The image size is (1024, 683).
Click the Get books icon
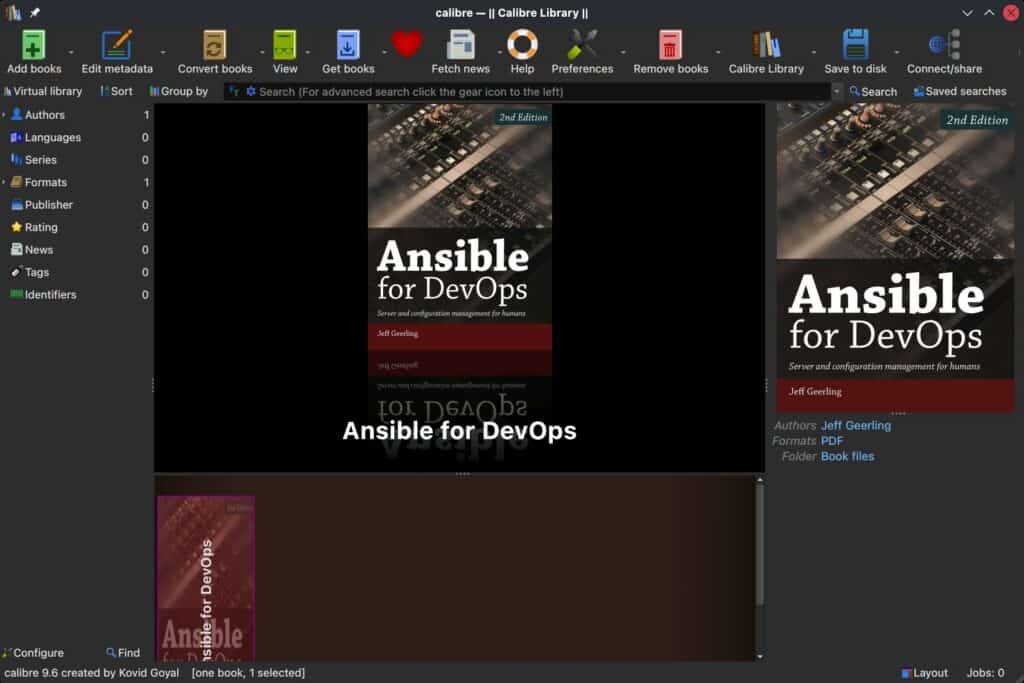[x=346, y=45]
